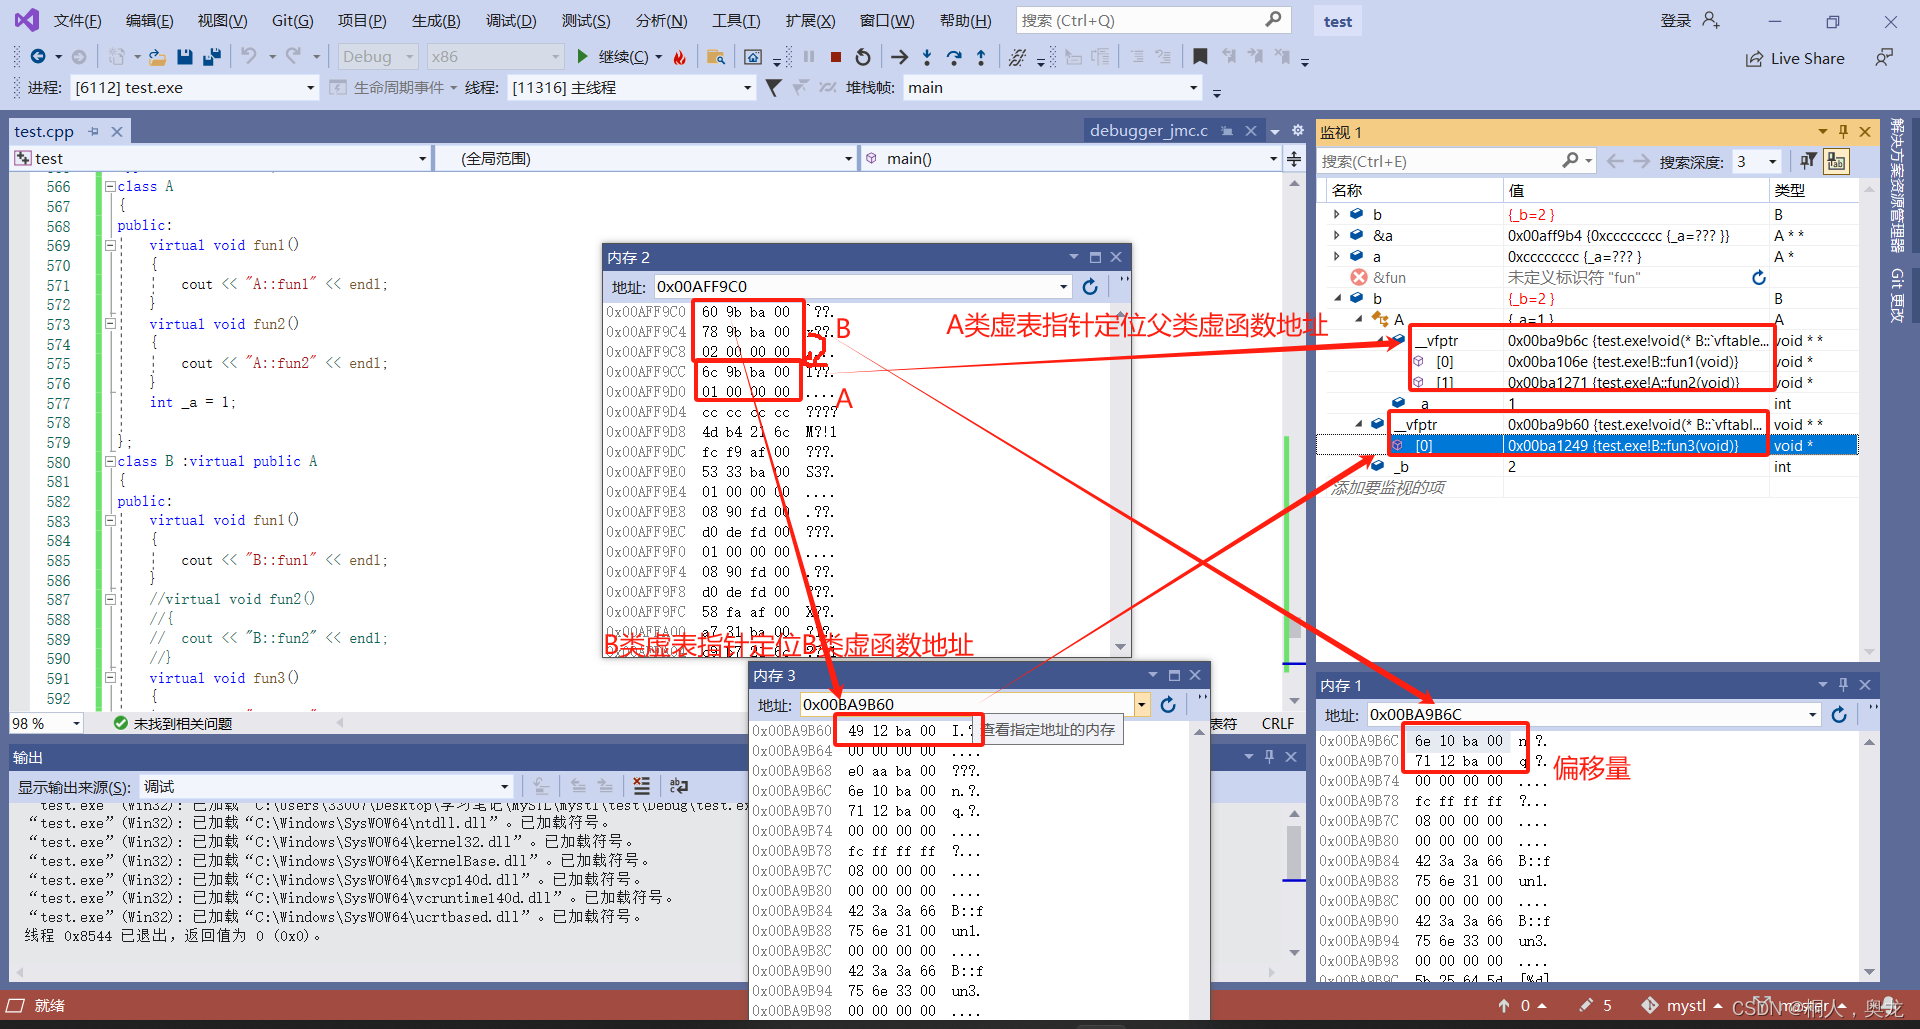The image size is (1920, 1029).
Task: Click the Hot Reload flame icon
Action: [x=680, y=57]
